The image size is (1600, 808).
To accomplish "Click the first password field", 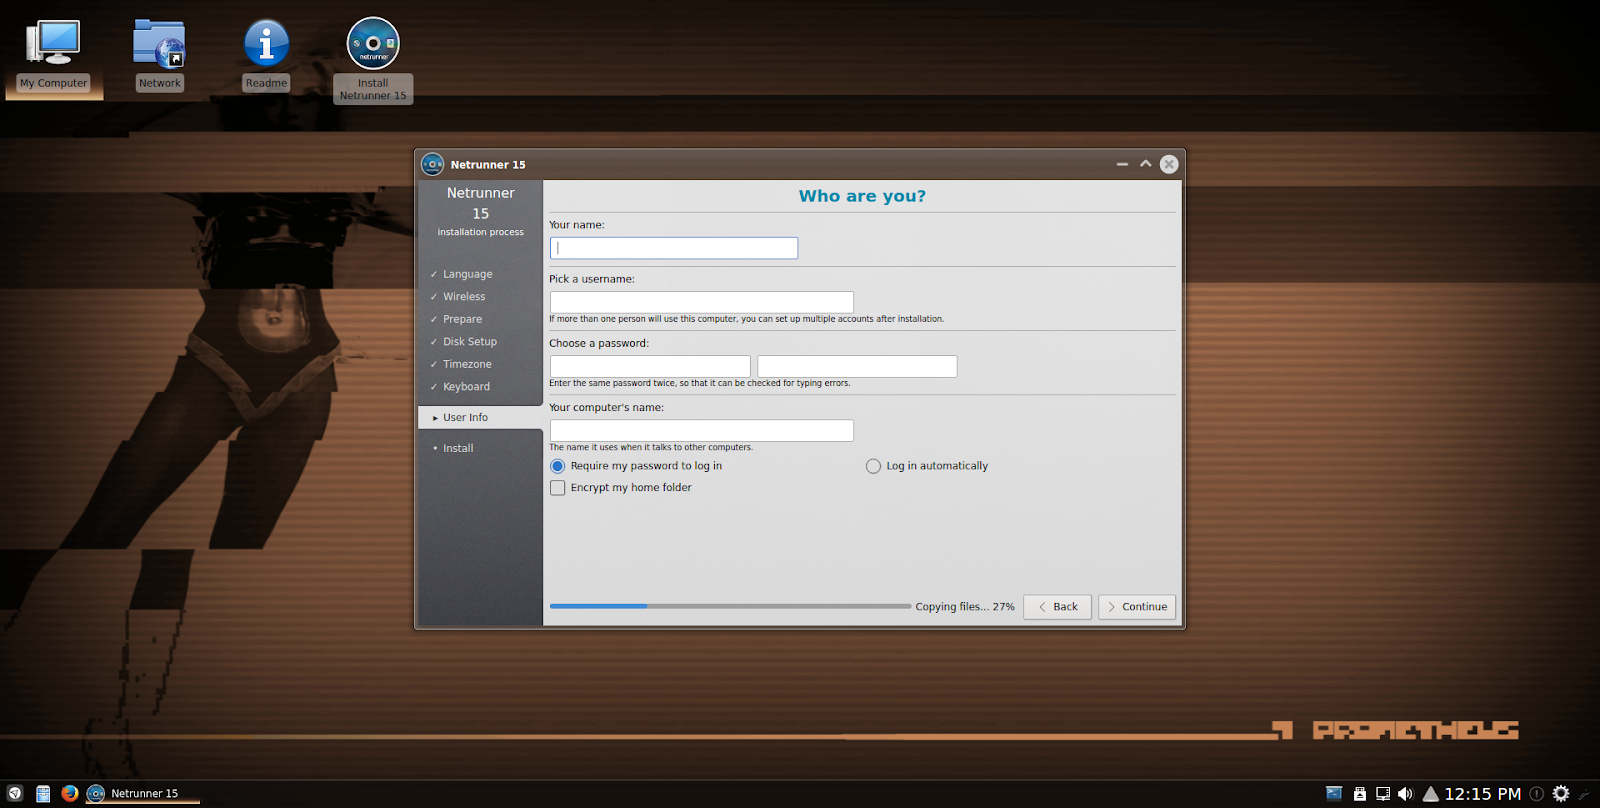I will point(650,366).
